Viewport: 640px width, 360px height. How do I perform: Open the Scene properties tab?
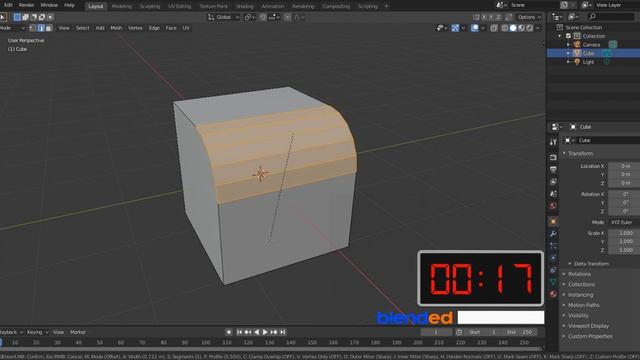click(x=553, y=194)
